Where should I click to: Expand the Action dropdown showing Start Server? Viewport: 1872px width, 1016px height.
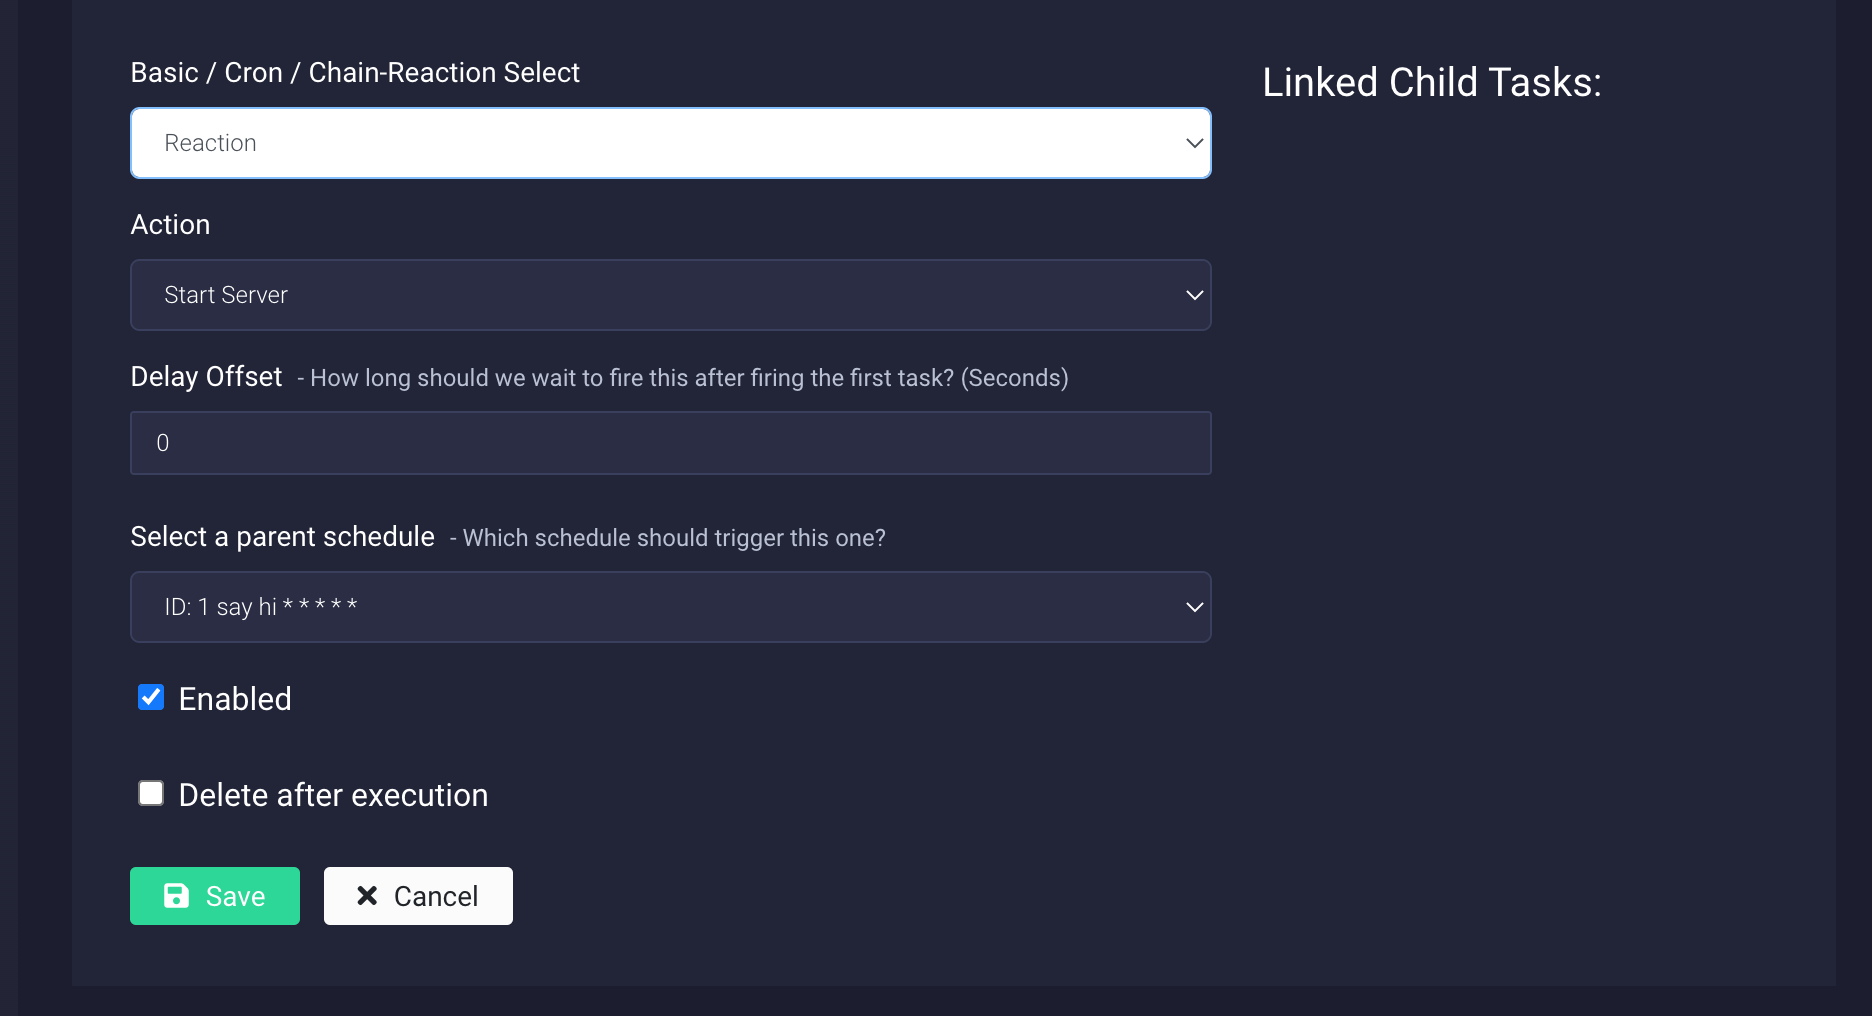(670, 295)
